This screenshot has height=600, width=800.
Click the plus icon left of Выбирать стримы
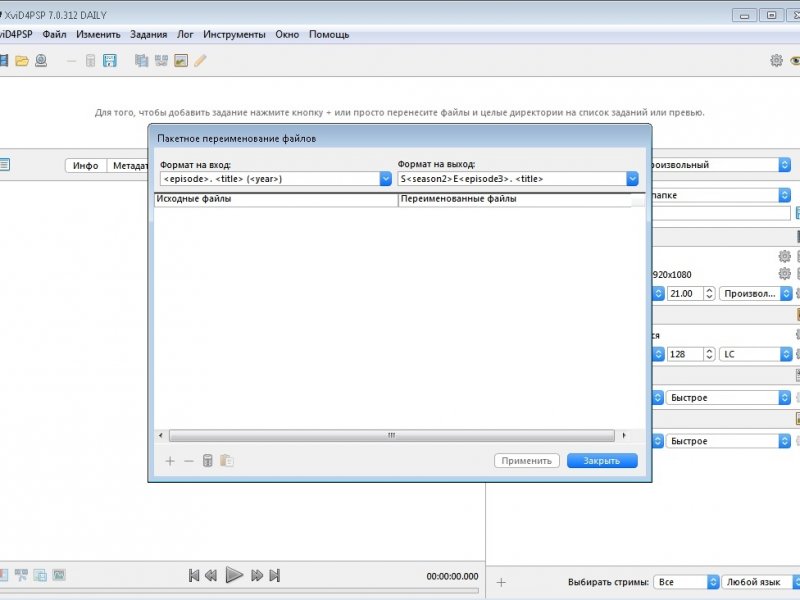point(501,582)
